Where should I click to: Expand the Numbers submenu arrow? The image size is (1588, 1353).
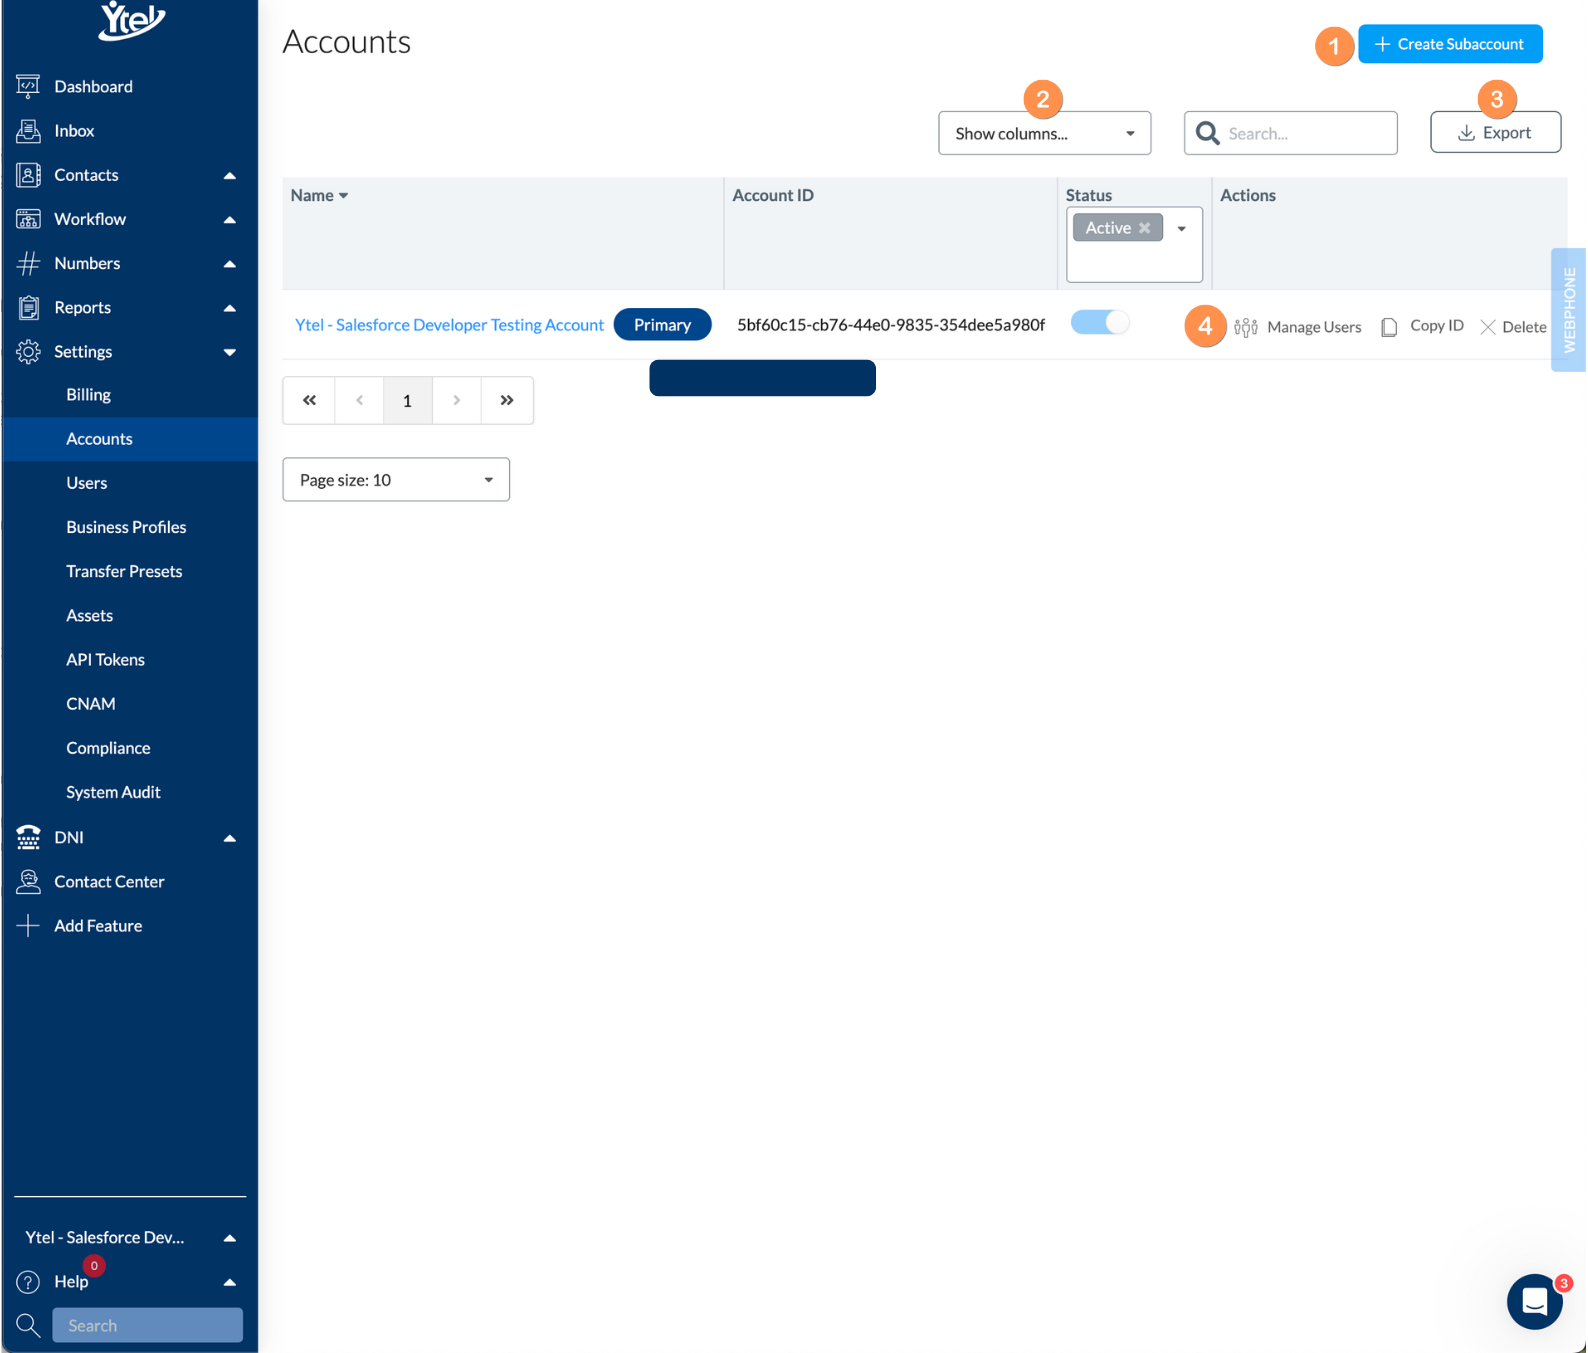coord(229,264)
